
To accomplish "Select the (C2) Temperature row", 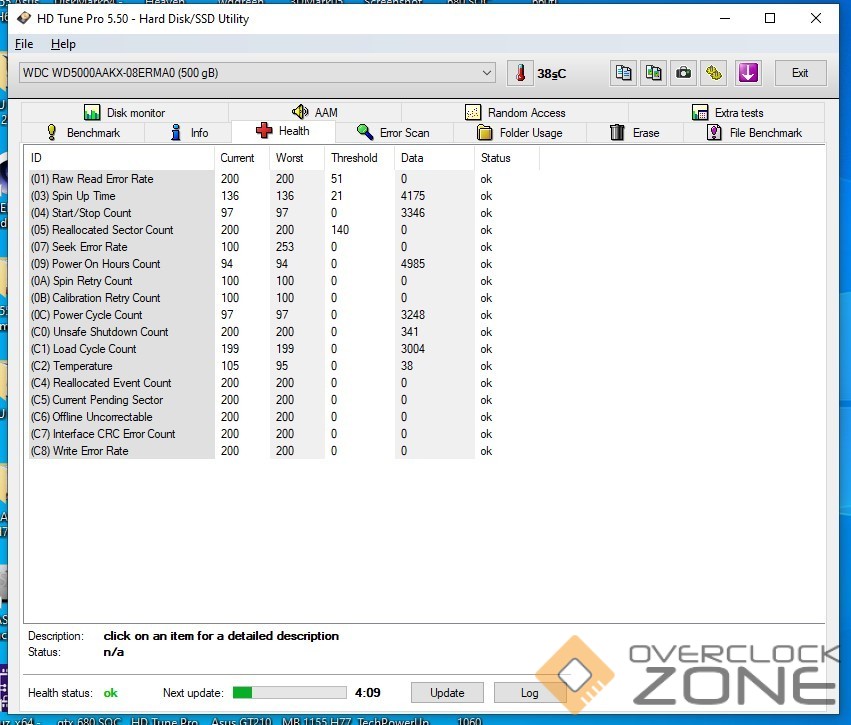I will 284,366.
